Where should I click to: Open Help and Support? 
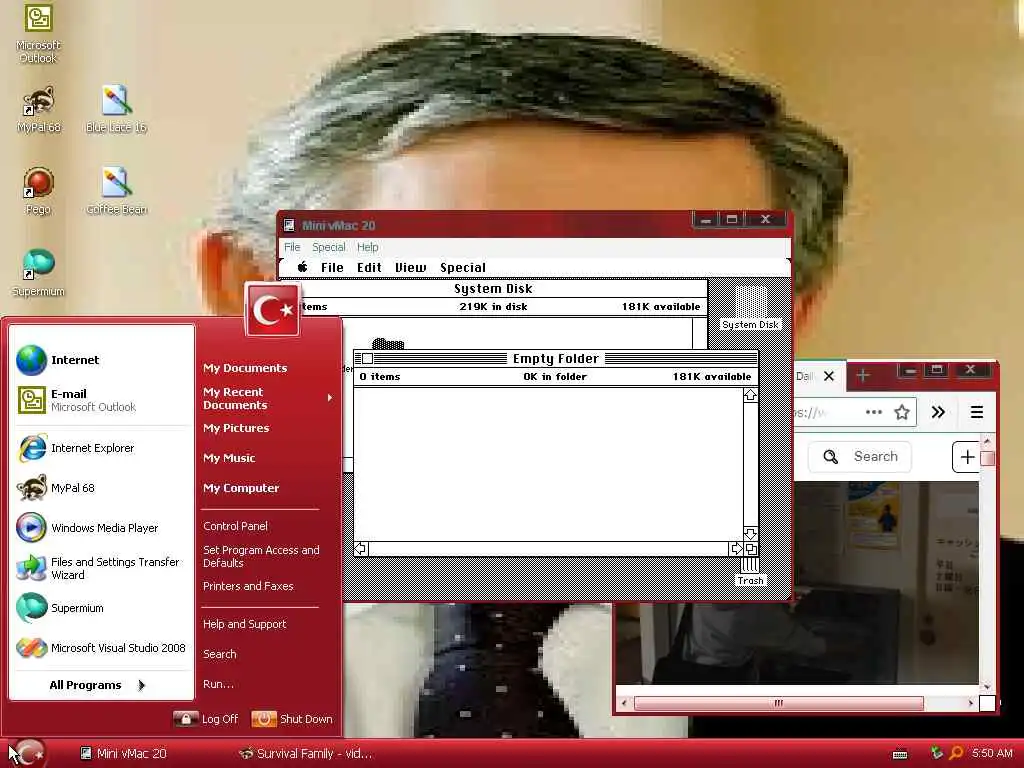pos(244,624)
